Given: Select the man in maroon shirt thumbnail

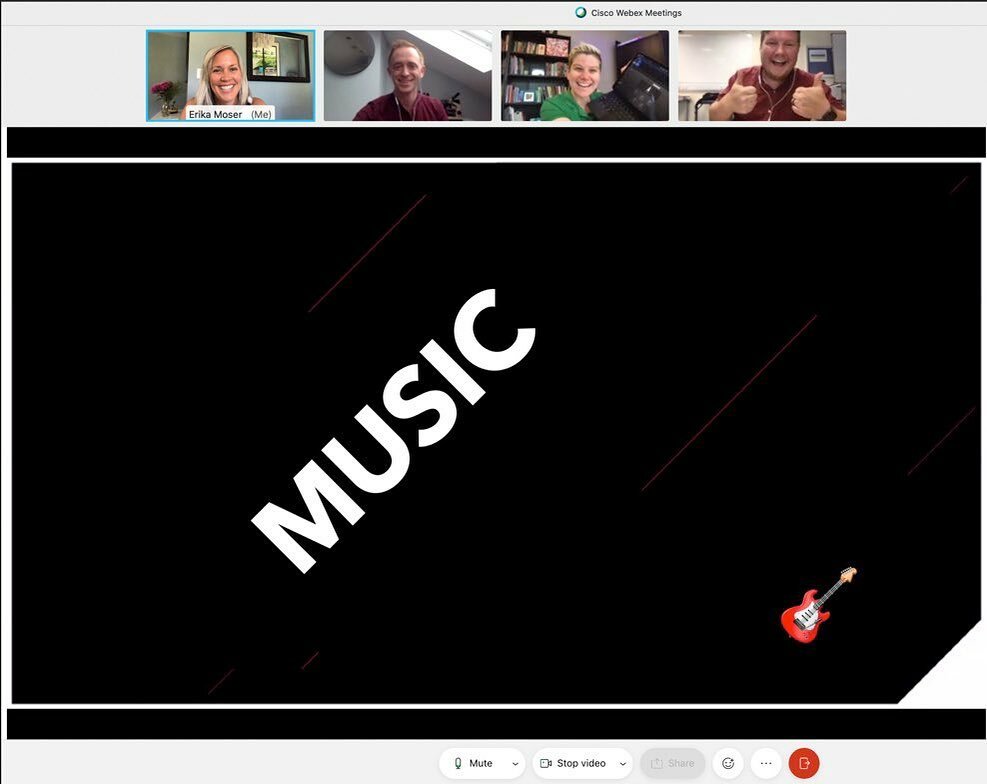Looking at the screenshot, I should pos(408,76).
